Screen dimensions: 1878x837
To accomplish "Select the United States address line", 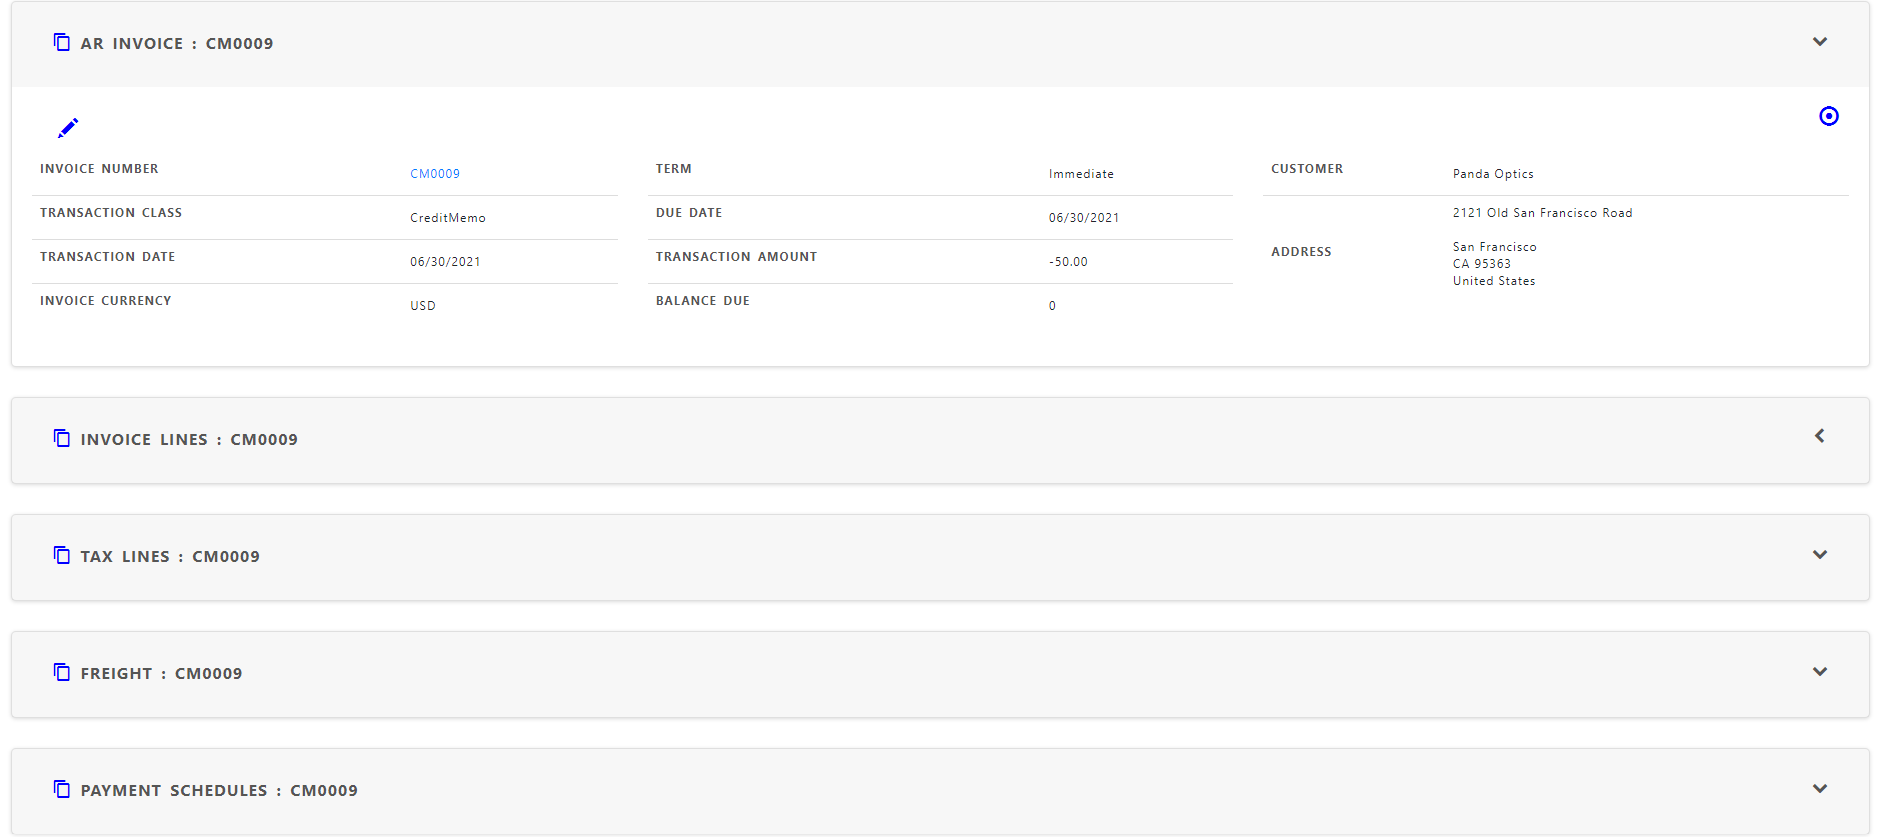I will (1494, 281).
